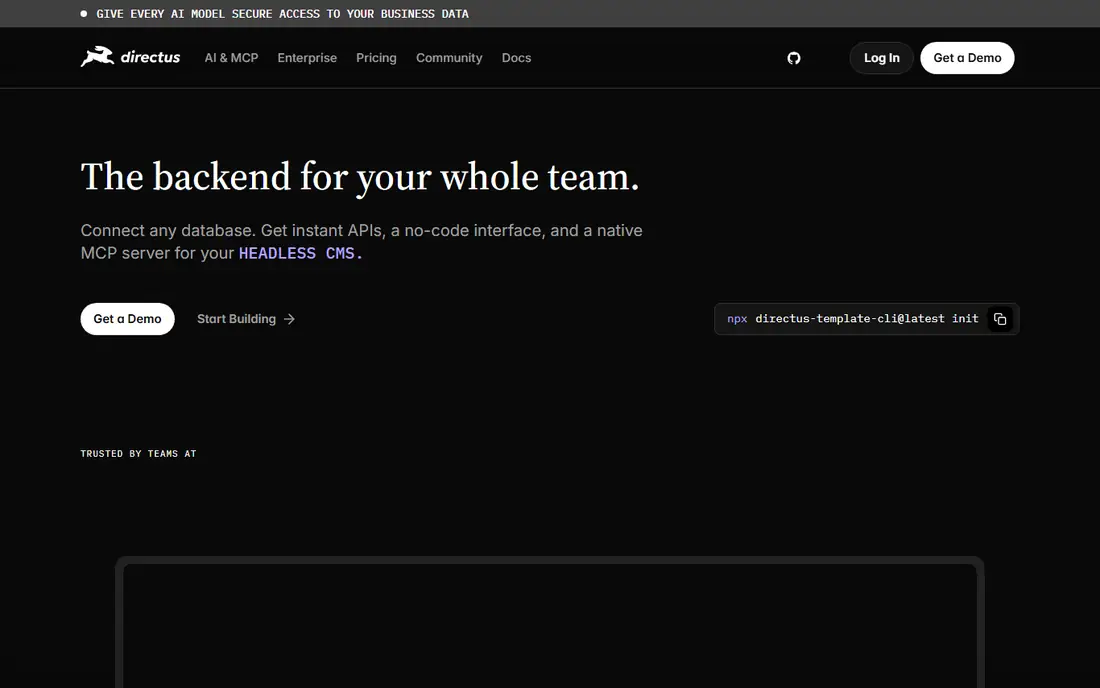
Task: Click the 'TRUSTED BY TEAMS AT' label
Action: pos(138,454)
